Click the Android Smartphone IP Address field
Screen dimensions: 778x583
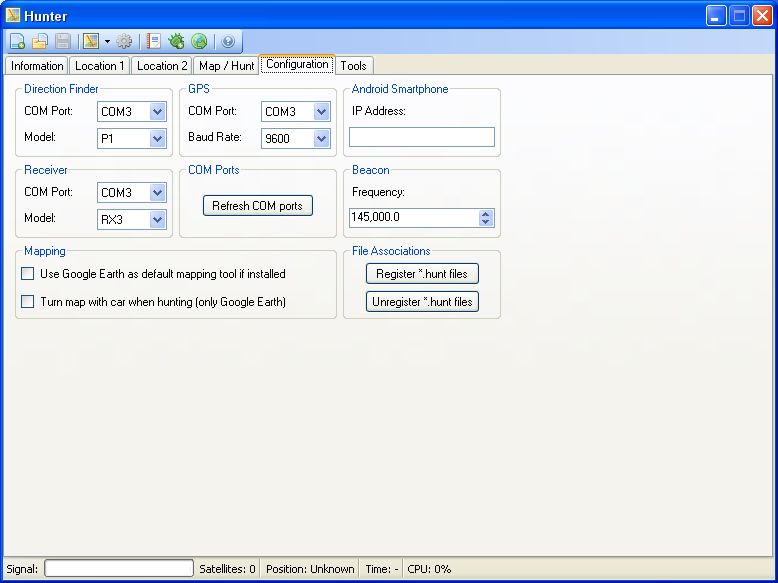(421, 137)
